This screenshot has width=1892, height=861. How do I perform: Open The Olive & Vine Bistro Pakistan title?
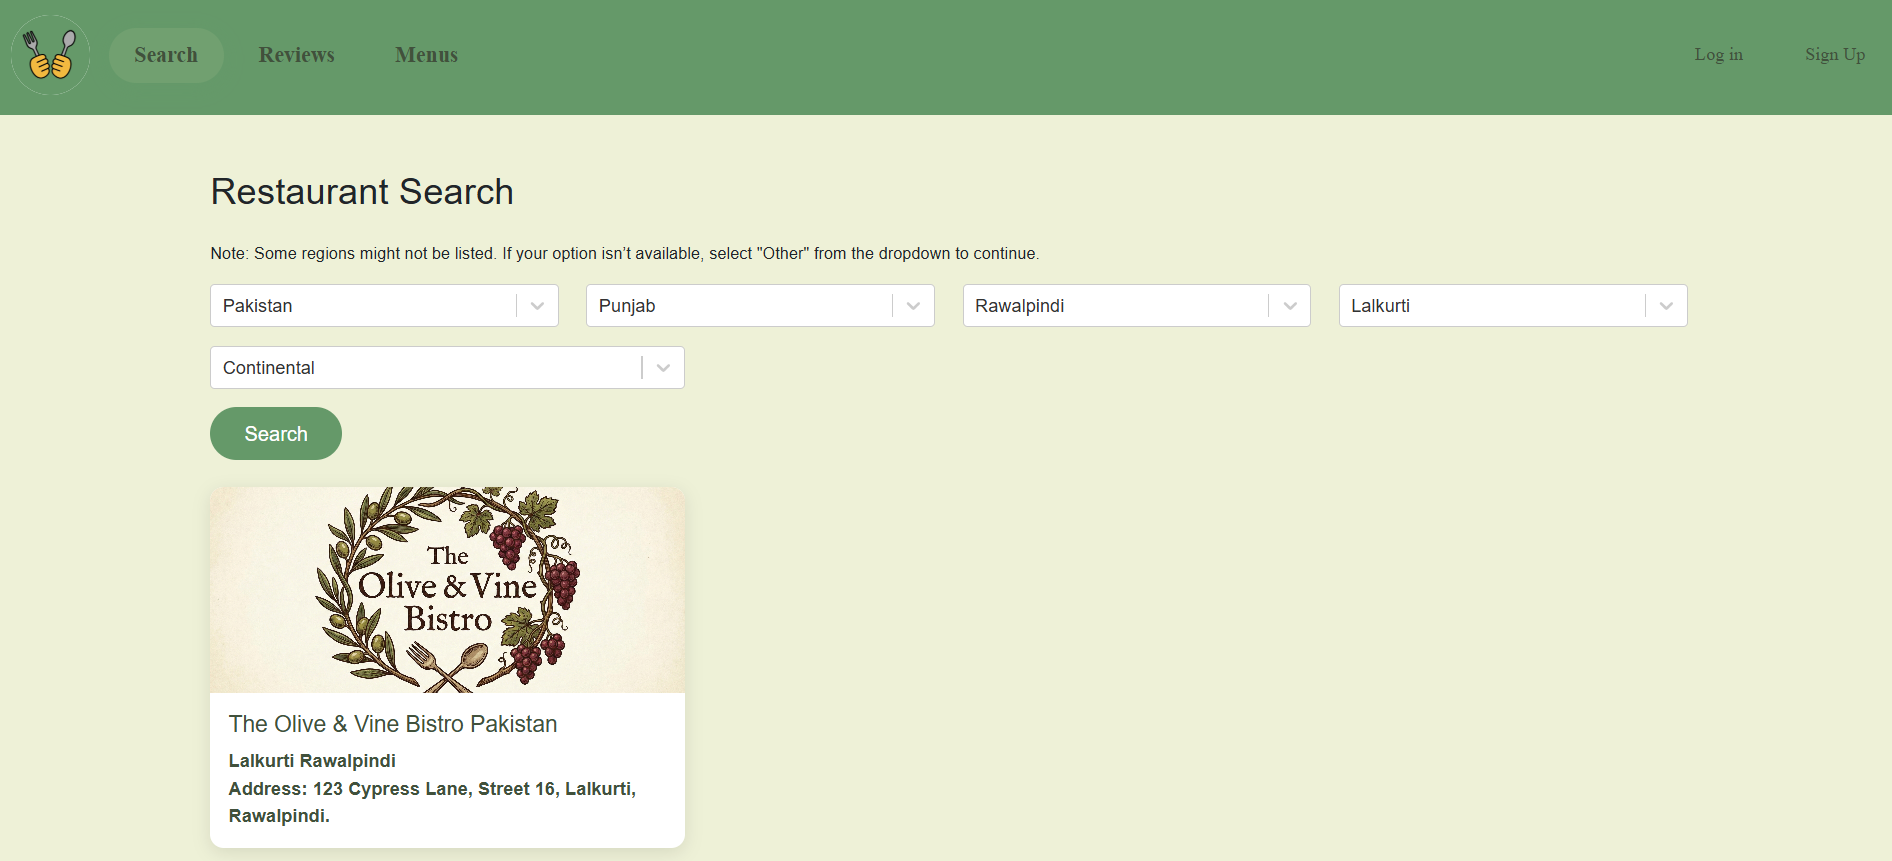coord(393,724)
